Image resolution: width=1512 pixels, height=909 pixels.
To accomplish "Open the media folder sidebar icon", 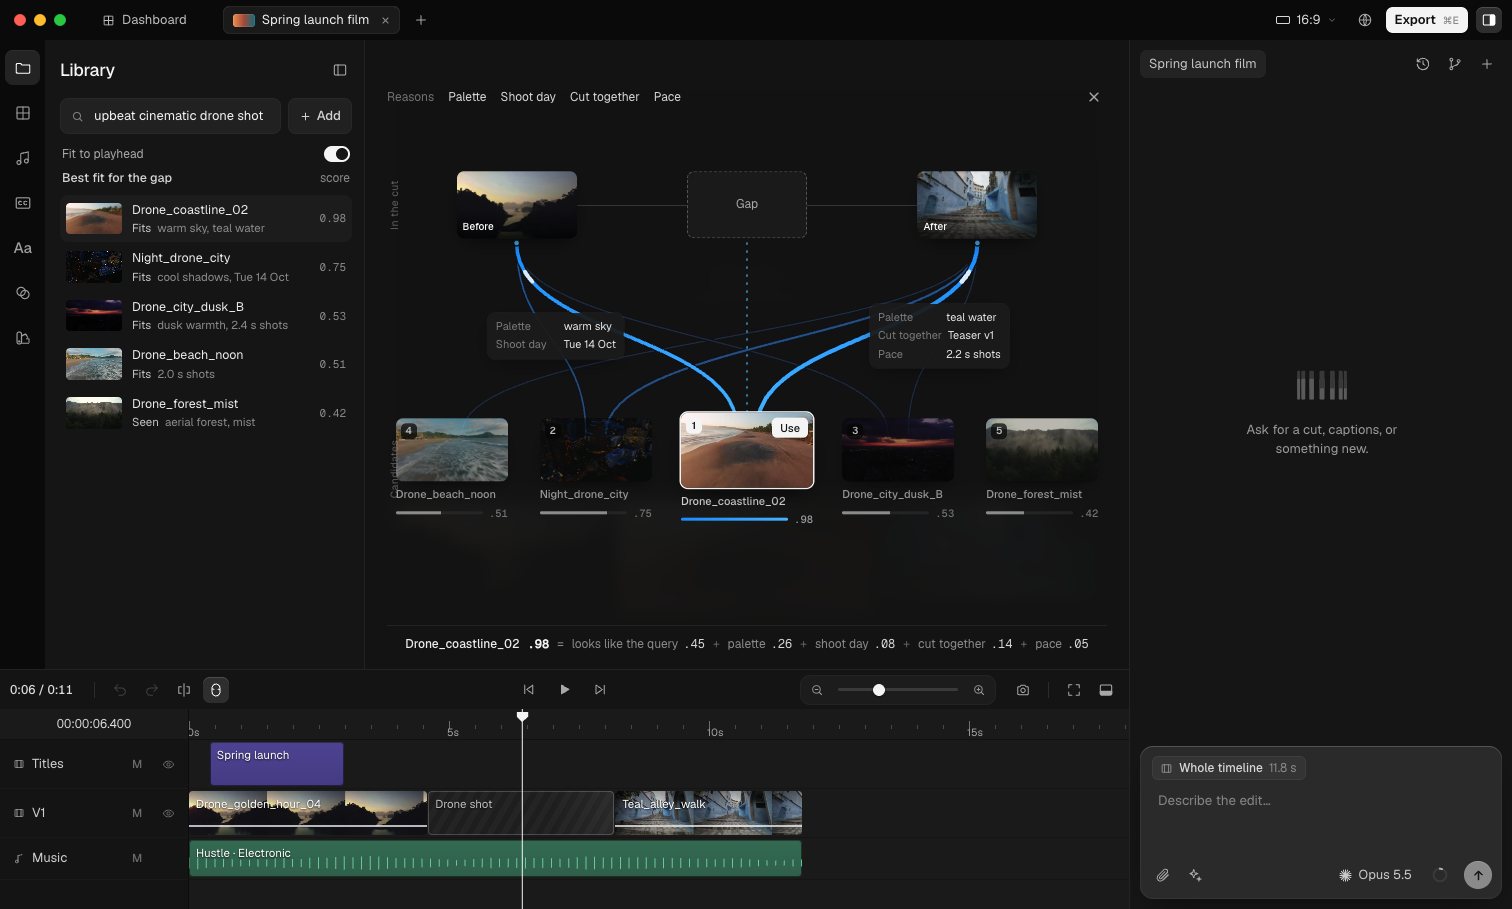I will tap(23, 68).
